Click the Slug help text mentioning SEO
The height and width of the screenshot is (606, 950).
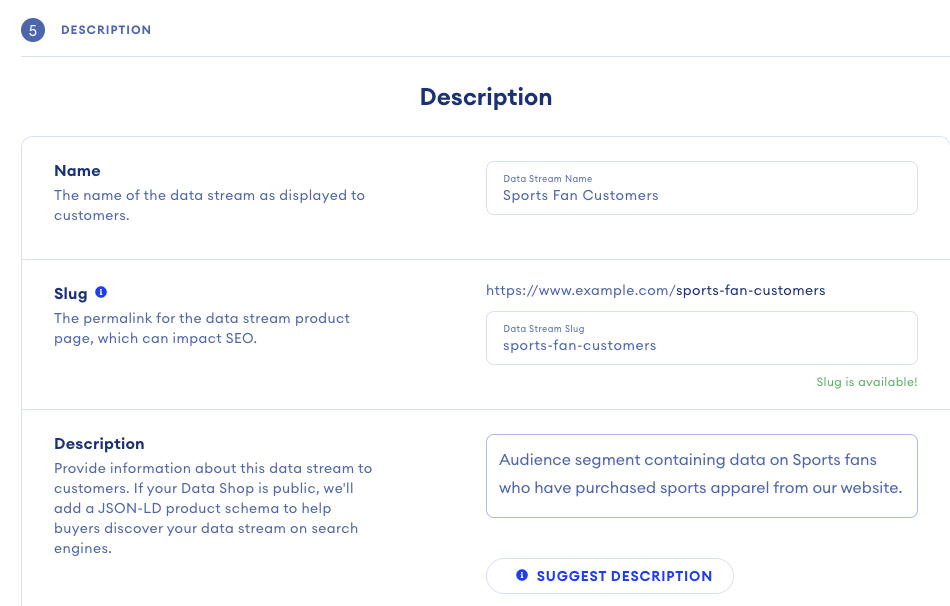pos(201,328)
